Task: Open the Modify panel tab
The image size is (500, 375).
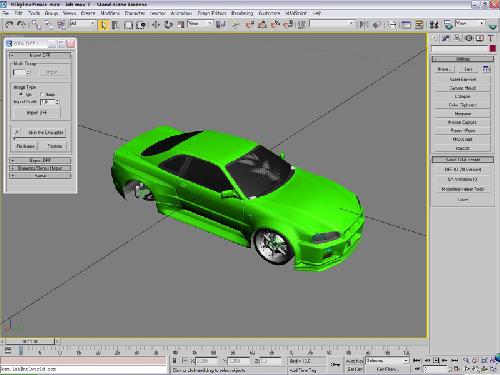Action: [x=446, y=38]
